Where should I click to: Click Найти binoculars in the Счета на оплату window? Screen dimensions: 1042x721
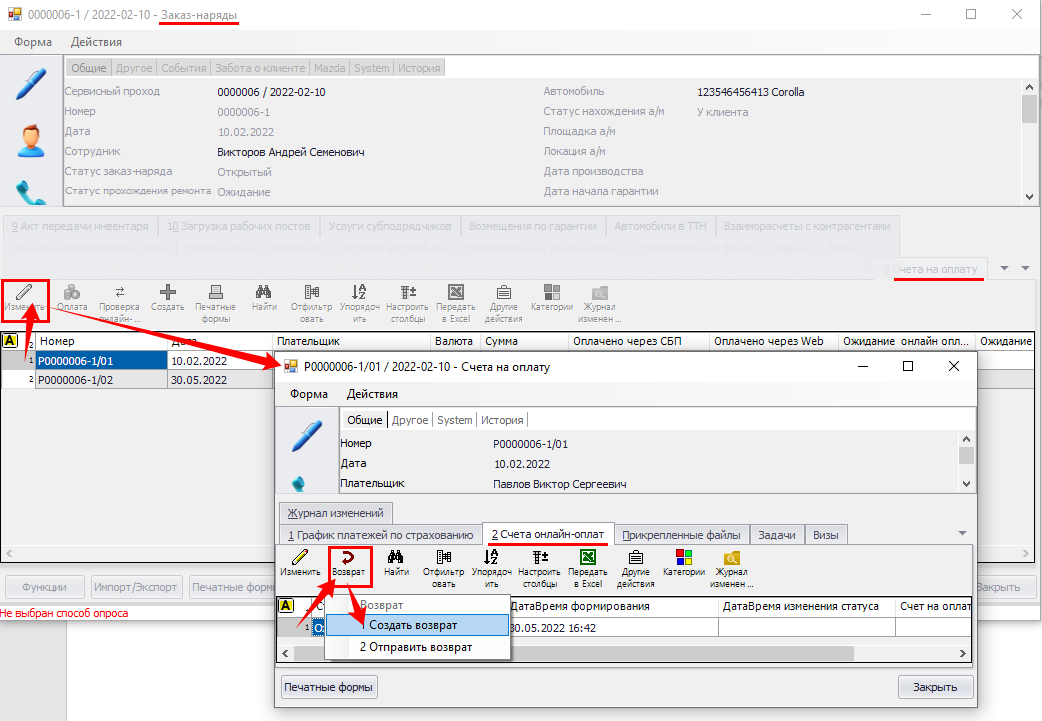(x=396, y=563)
